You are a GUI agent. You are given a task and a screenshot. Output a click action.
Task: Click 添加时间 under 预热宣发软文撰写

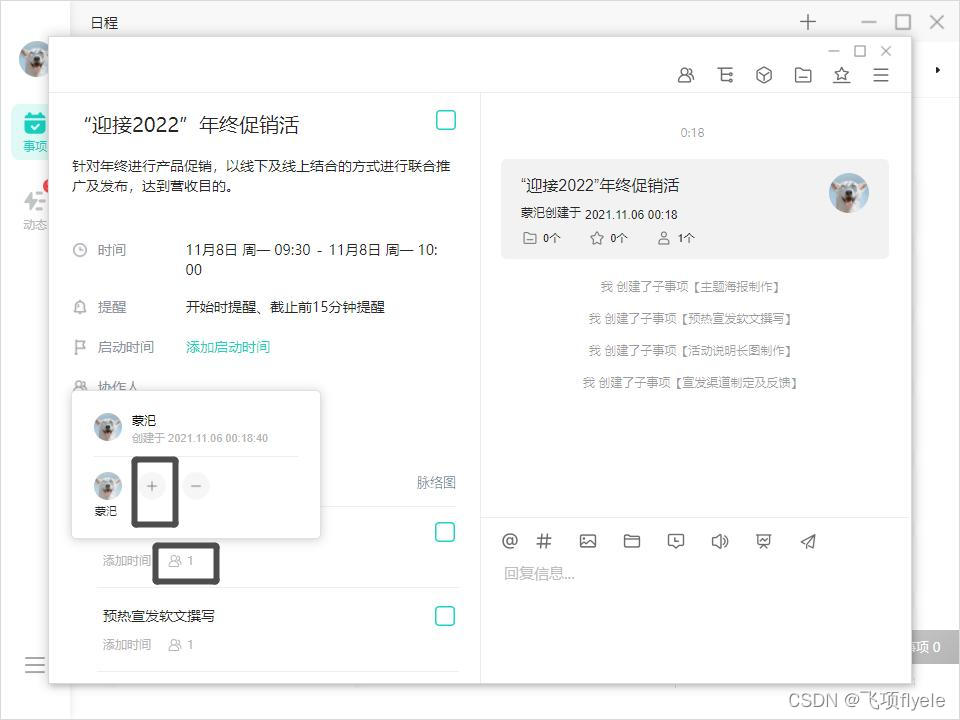[x=127, y=645]
